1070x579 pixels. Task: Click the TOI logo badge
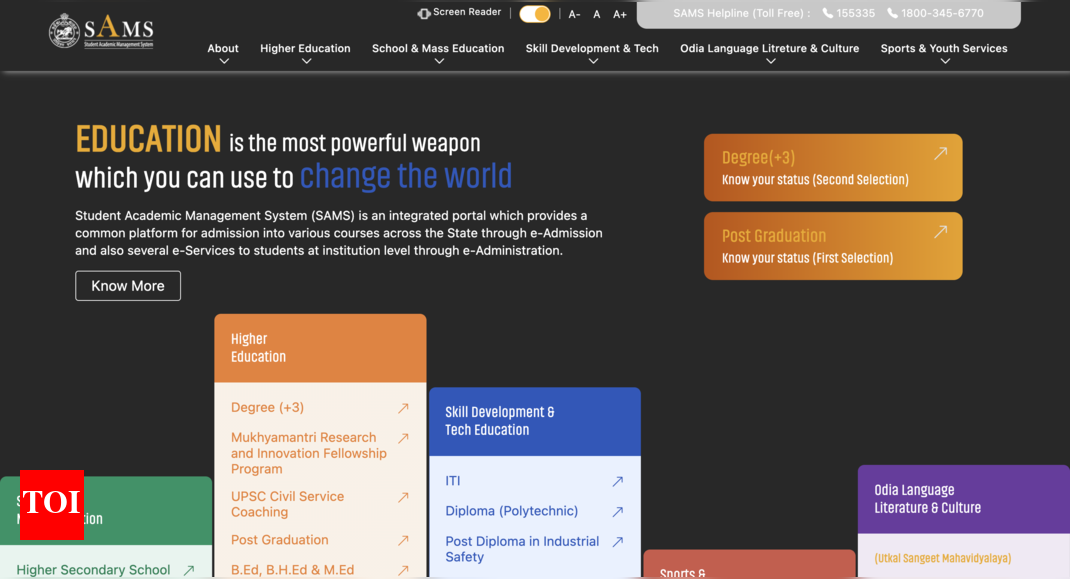click(51, 504)
